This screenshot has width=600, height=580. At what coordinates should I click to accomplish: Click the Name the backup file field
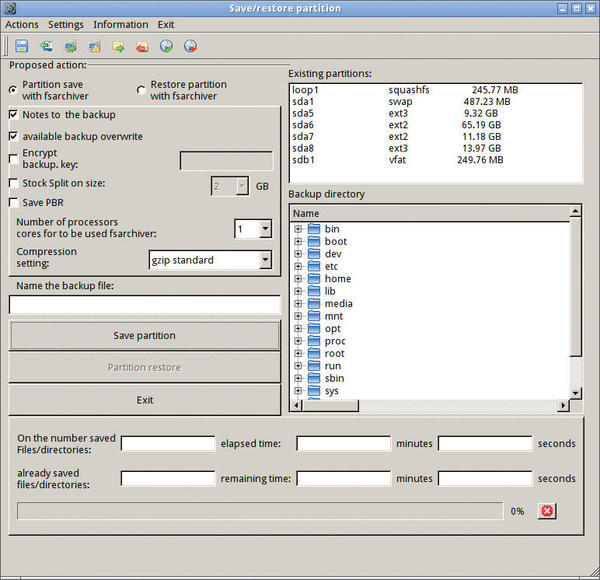144,305
